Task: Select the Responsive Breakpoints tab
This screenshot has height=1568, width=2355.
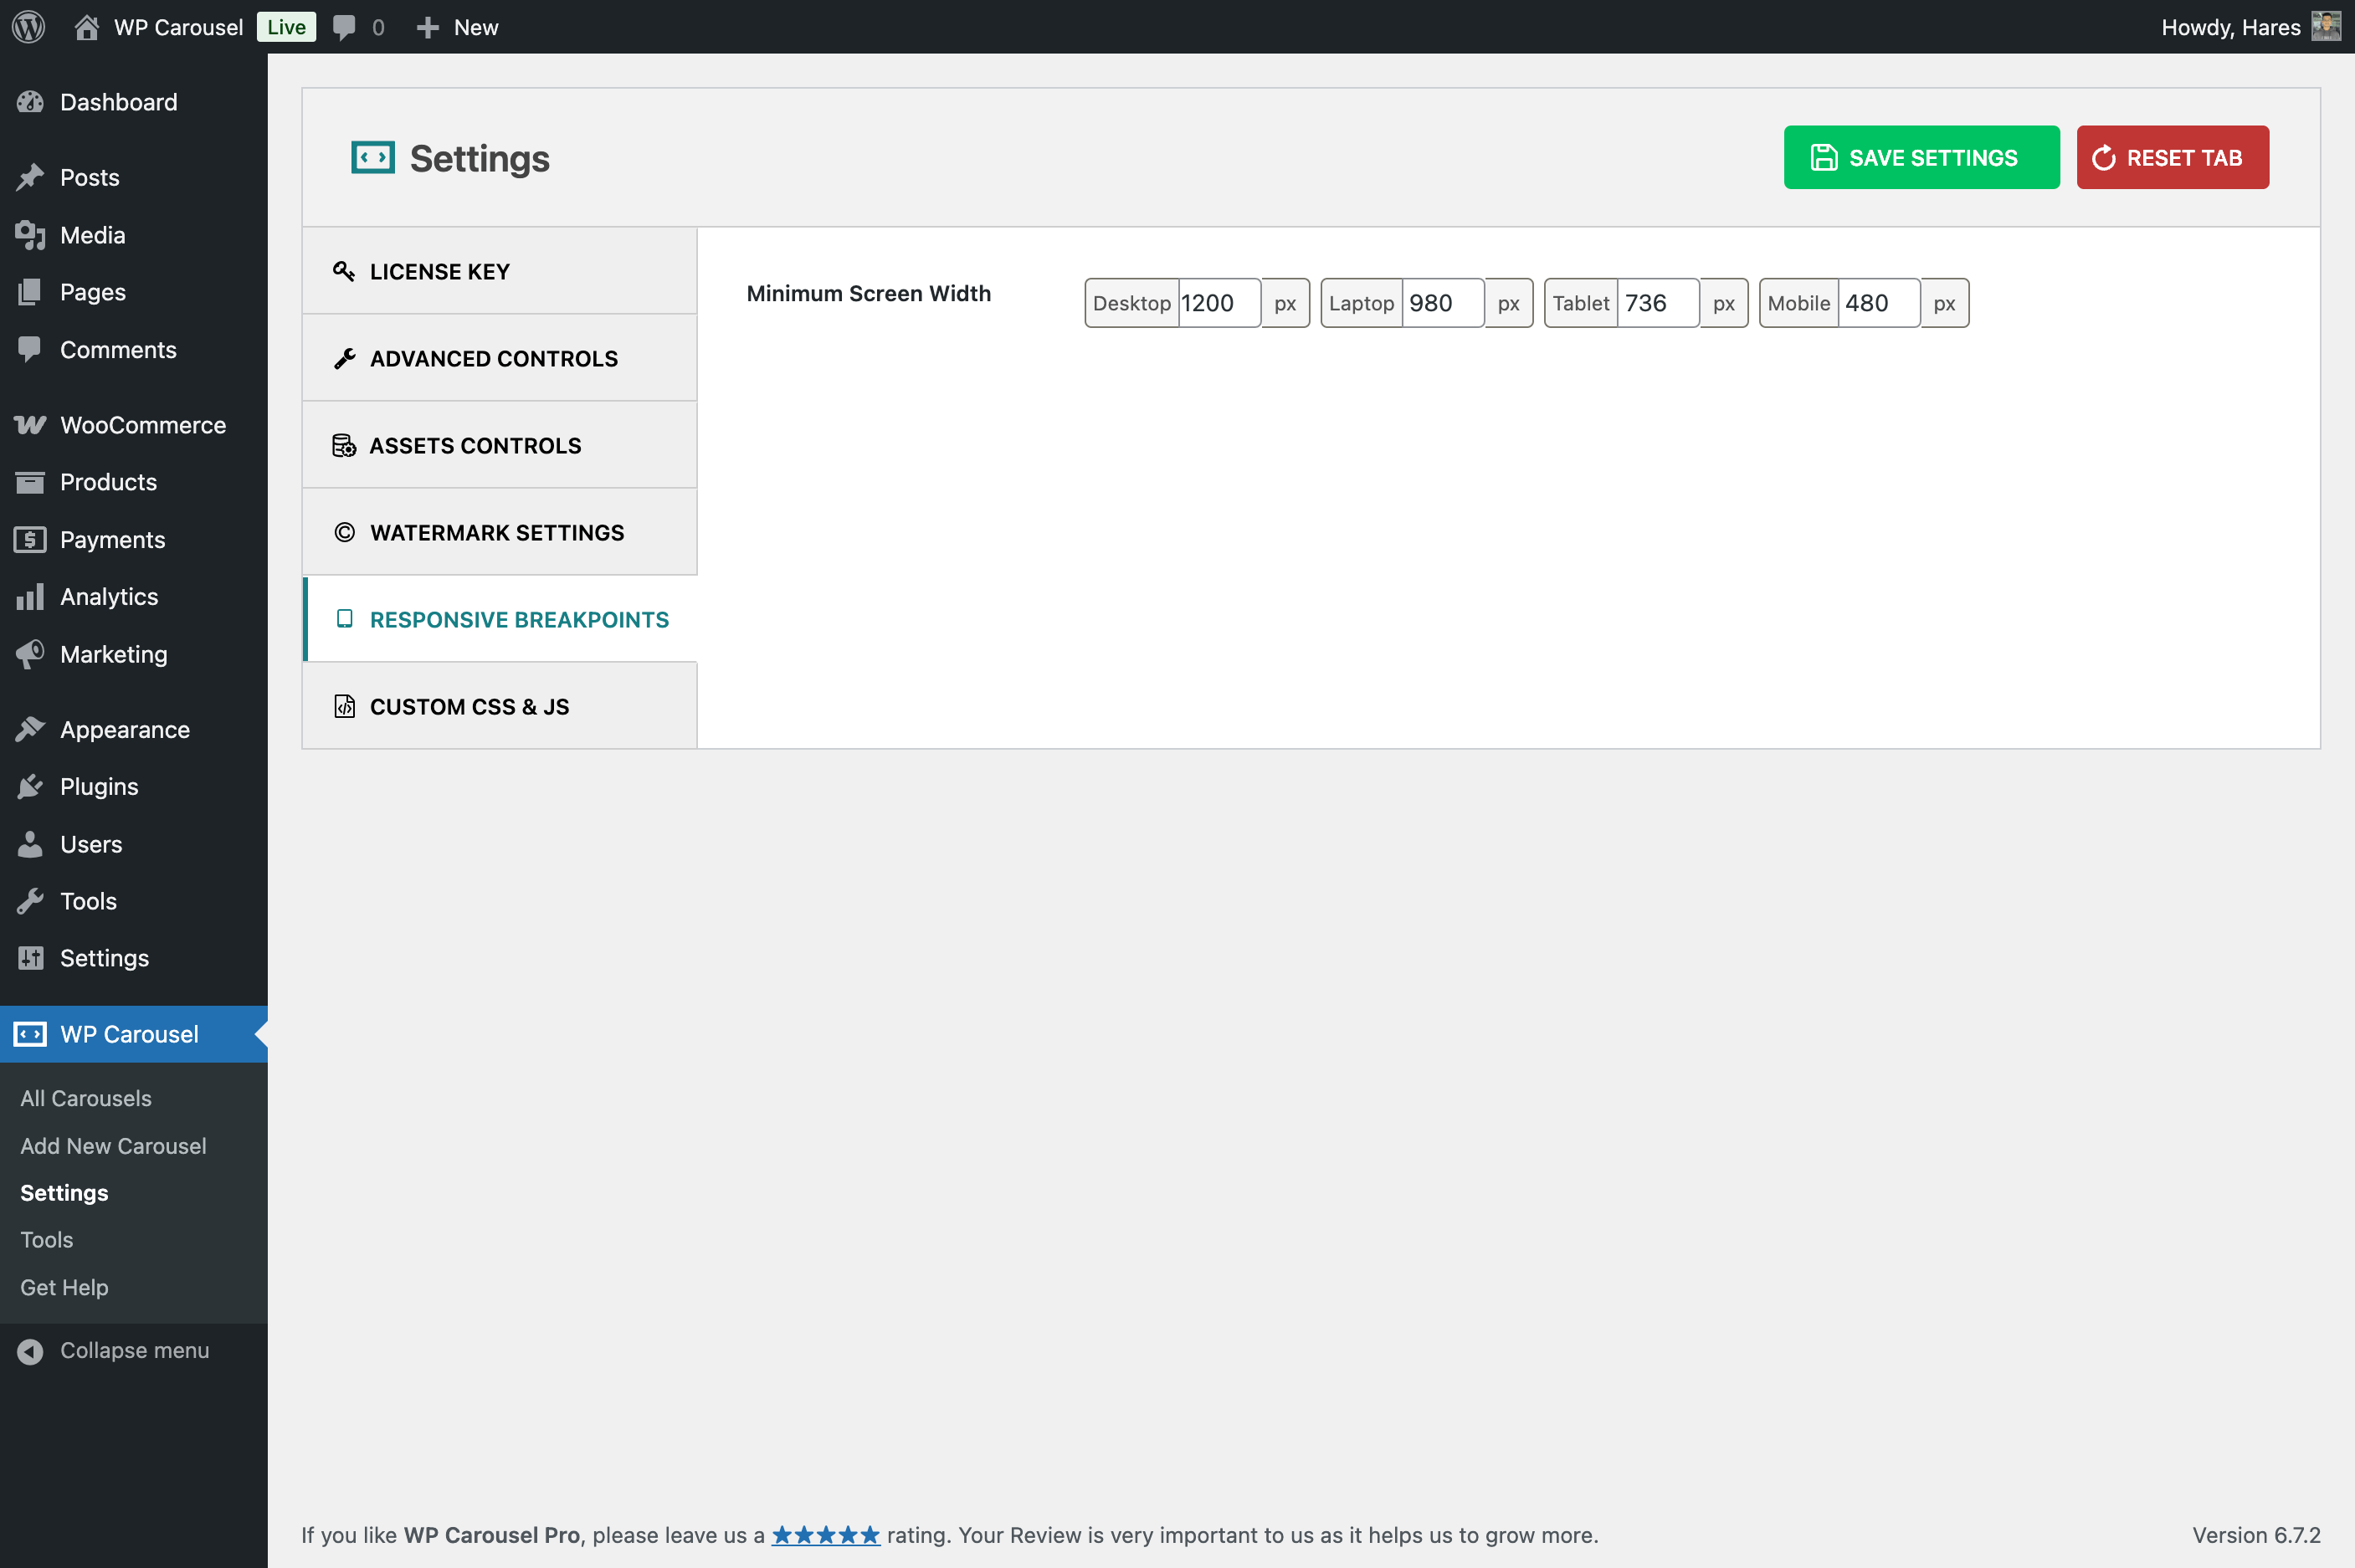Action: coord(500,619)
